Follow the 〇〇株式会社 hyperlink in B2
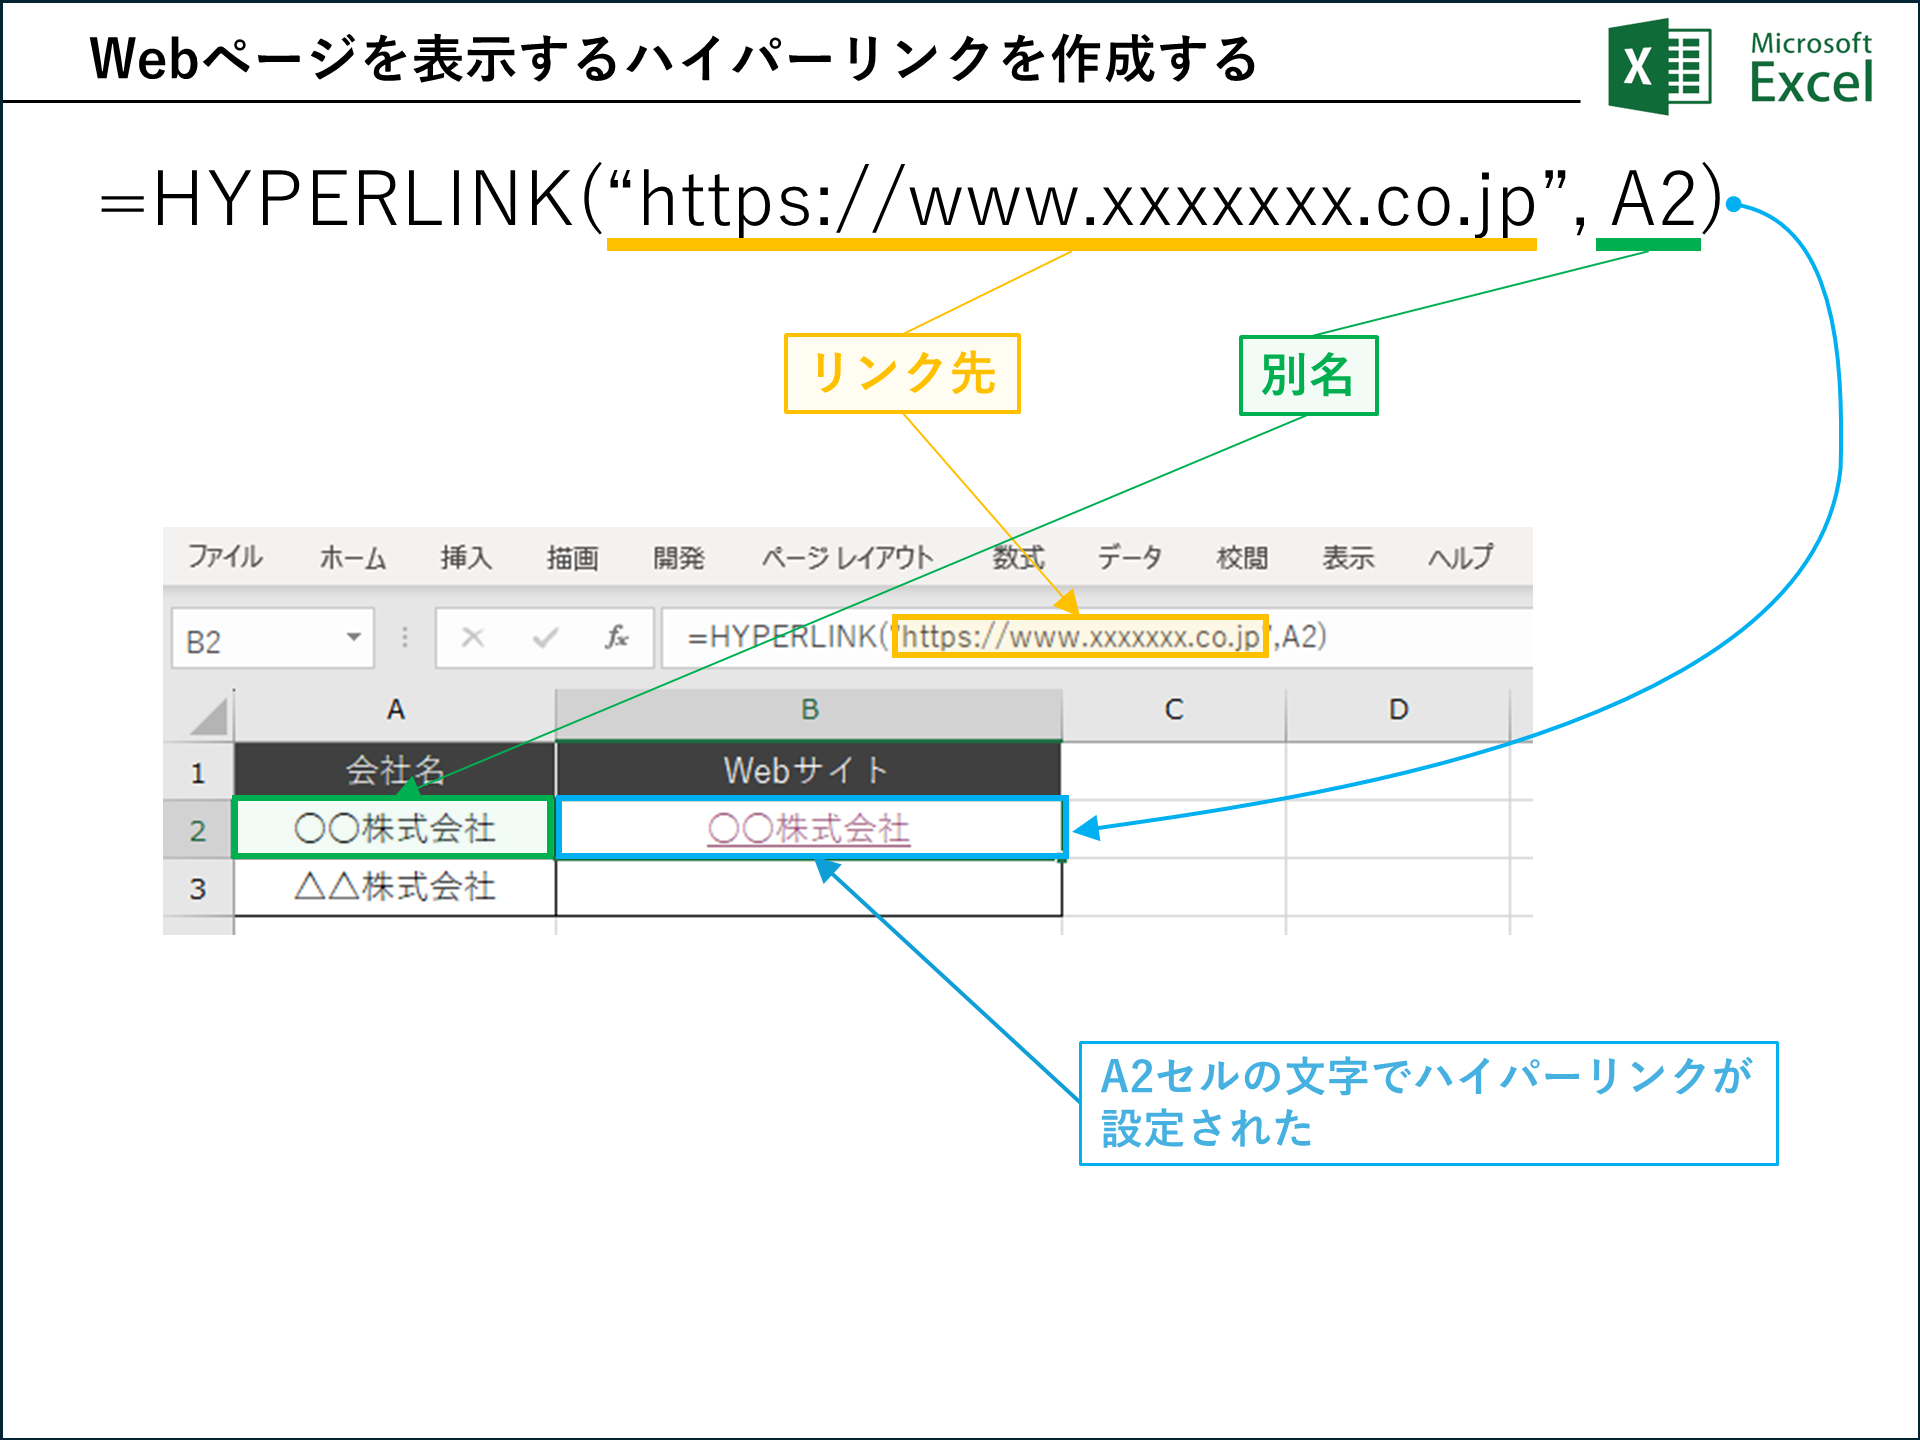1920x1440 pixels. 809,829
